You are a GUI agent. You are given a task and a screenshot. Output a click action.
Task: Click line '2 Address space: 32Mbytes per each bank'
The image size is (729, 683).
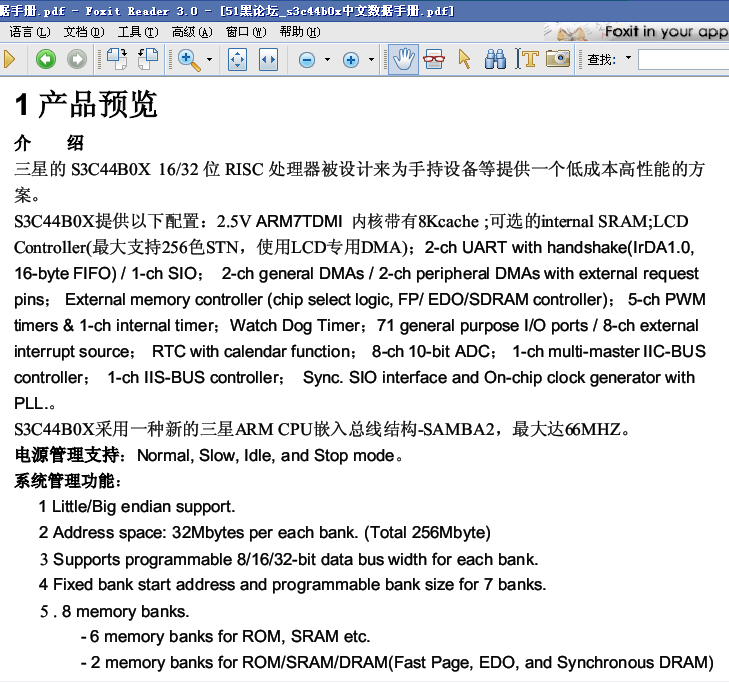click(x=265, y=533)
